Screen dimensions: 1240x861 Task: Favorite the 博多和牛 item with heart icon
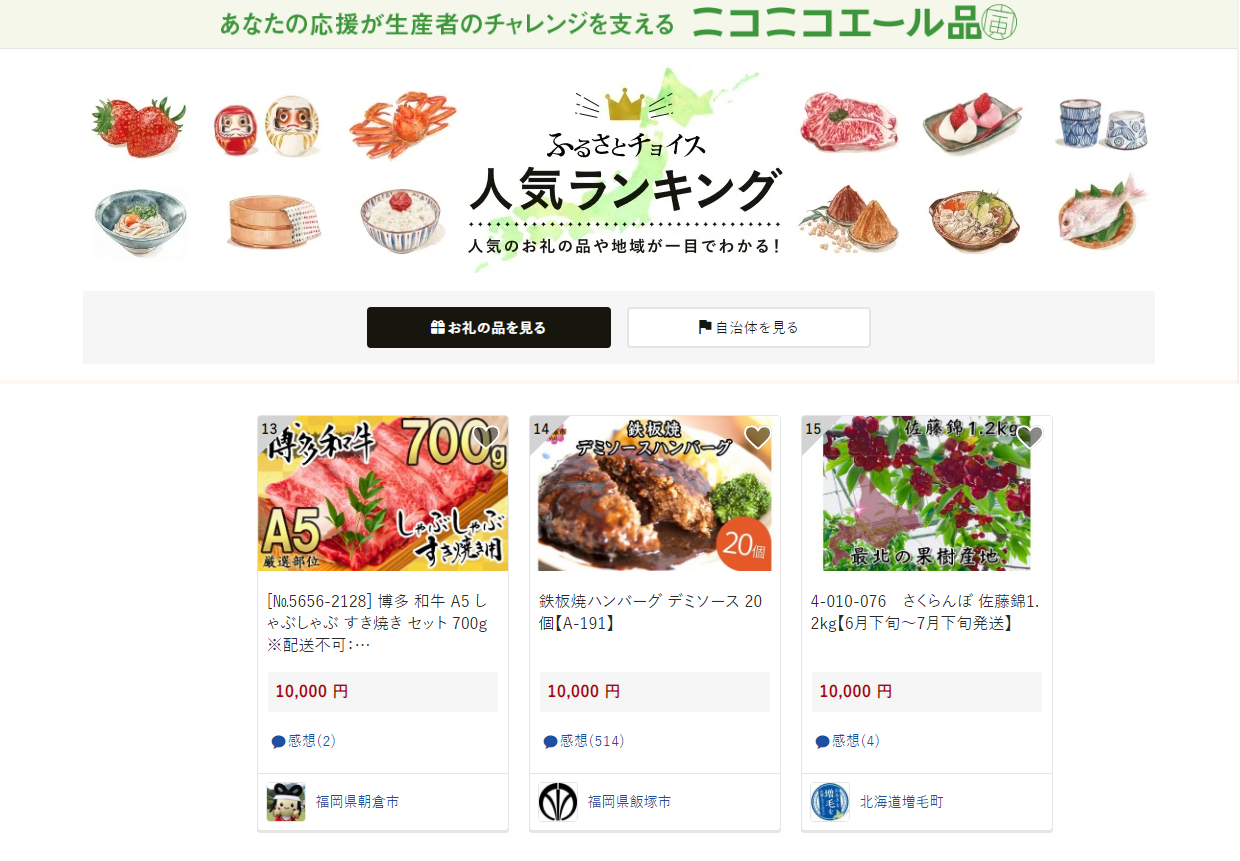click(x=486, y=437)
